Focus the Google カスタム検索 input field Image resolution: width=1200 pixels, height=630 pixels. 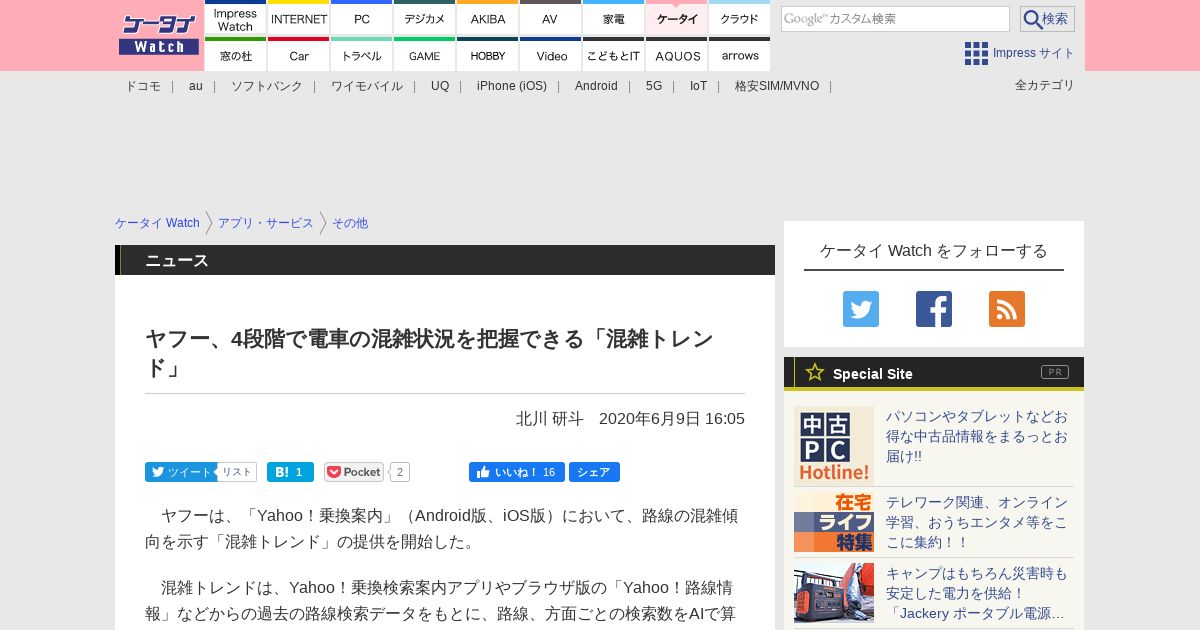coord(895,19)
